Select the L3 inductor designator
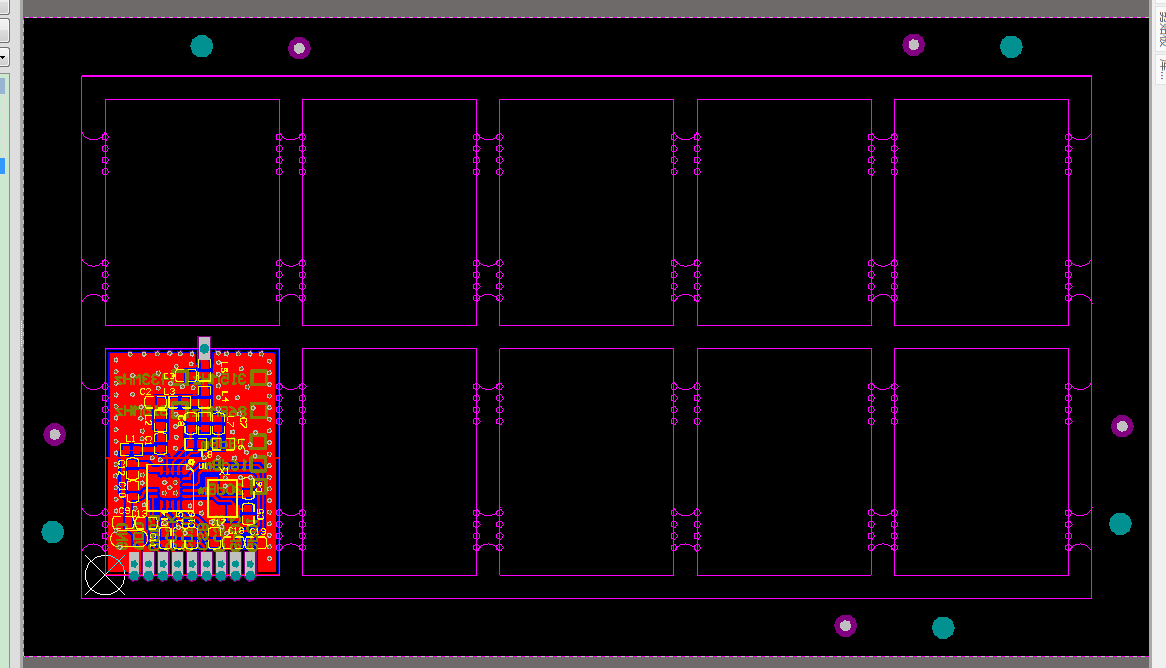1166x668 pixels. (170, 392)
